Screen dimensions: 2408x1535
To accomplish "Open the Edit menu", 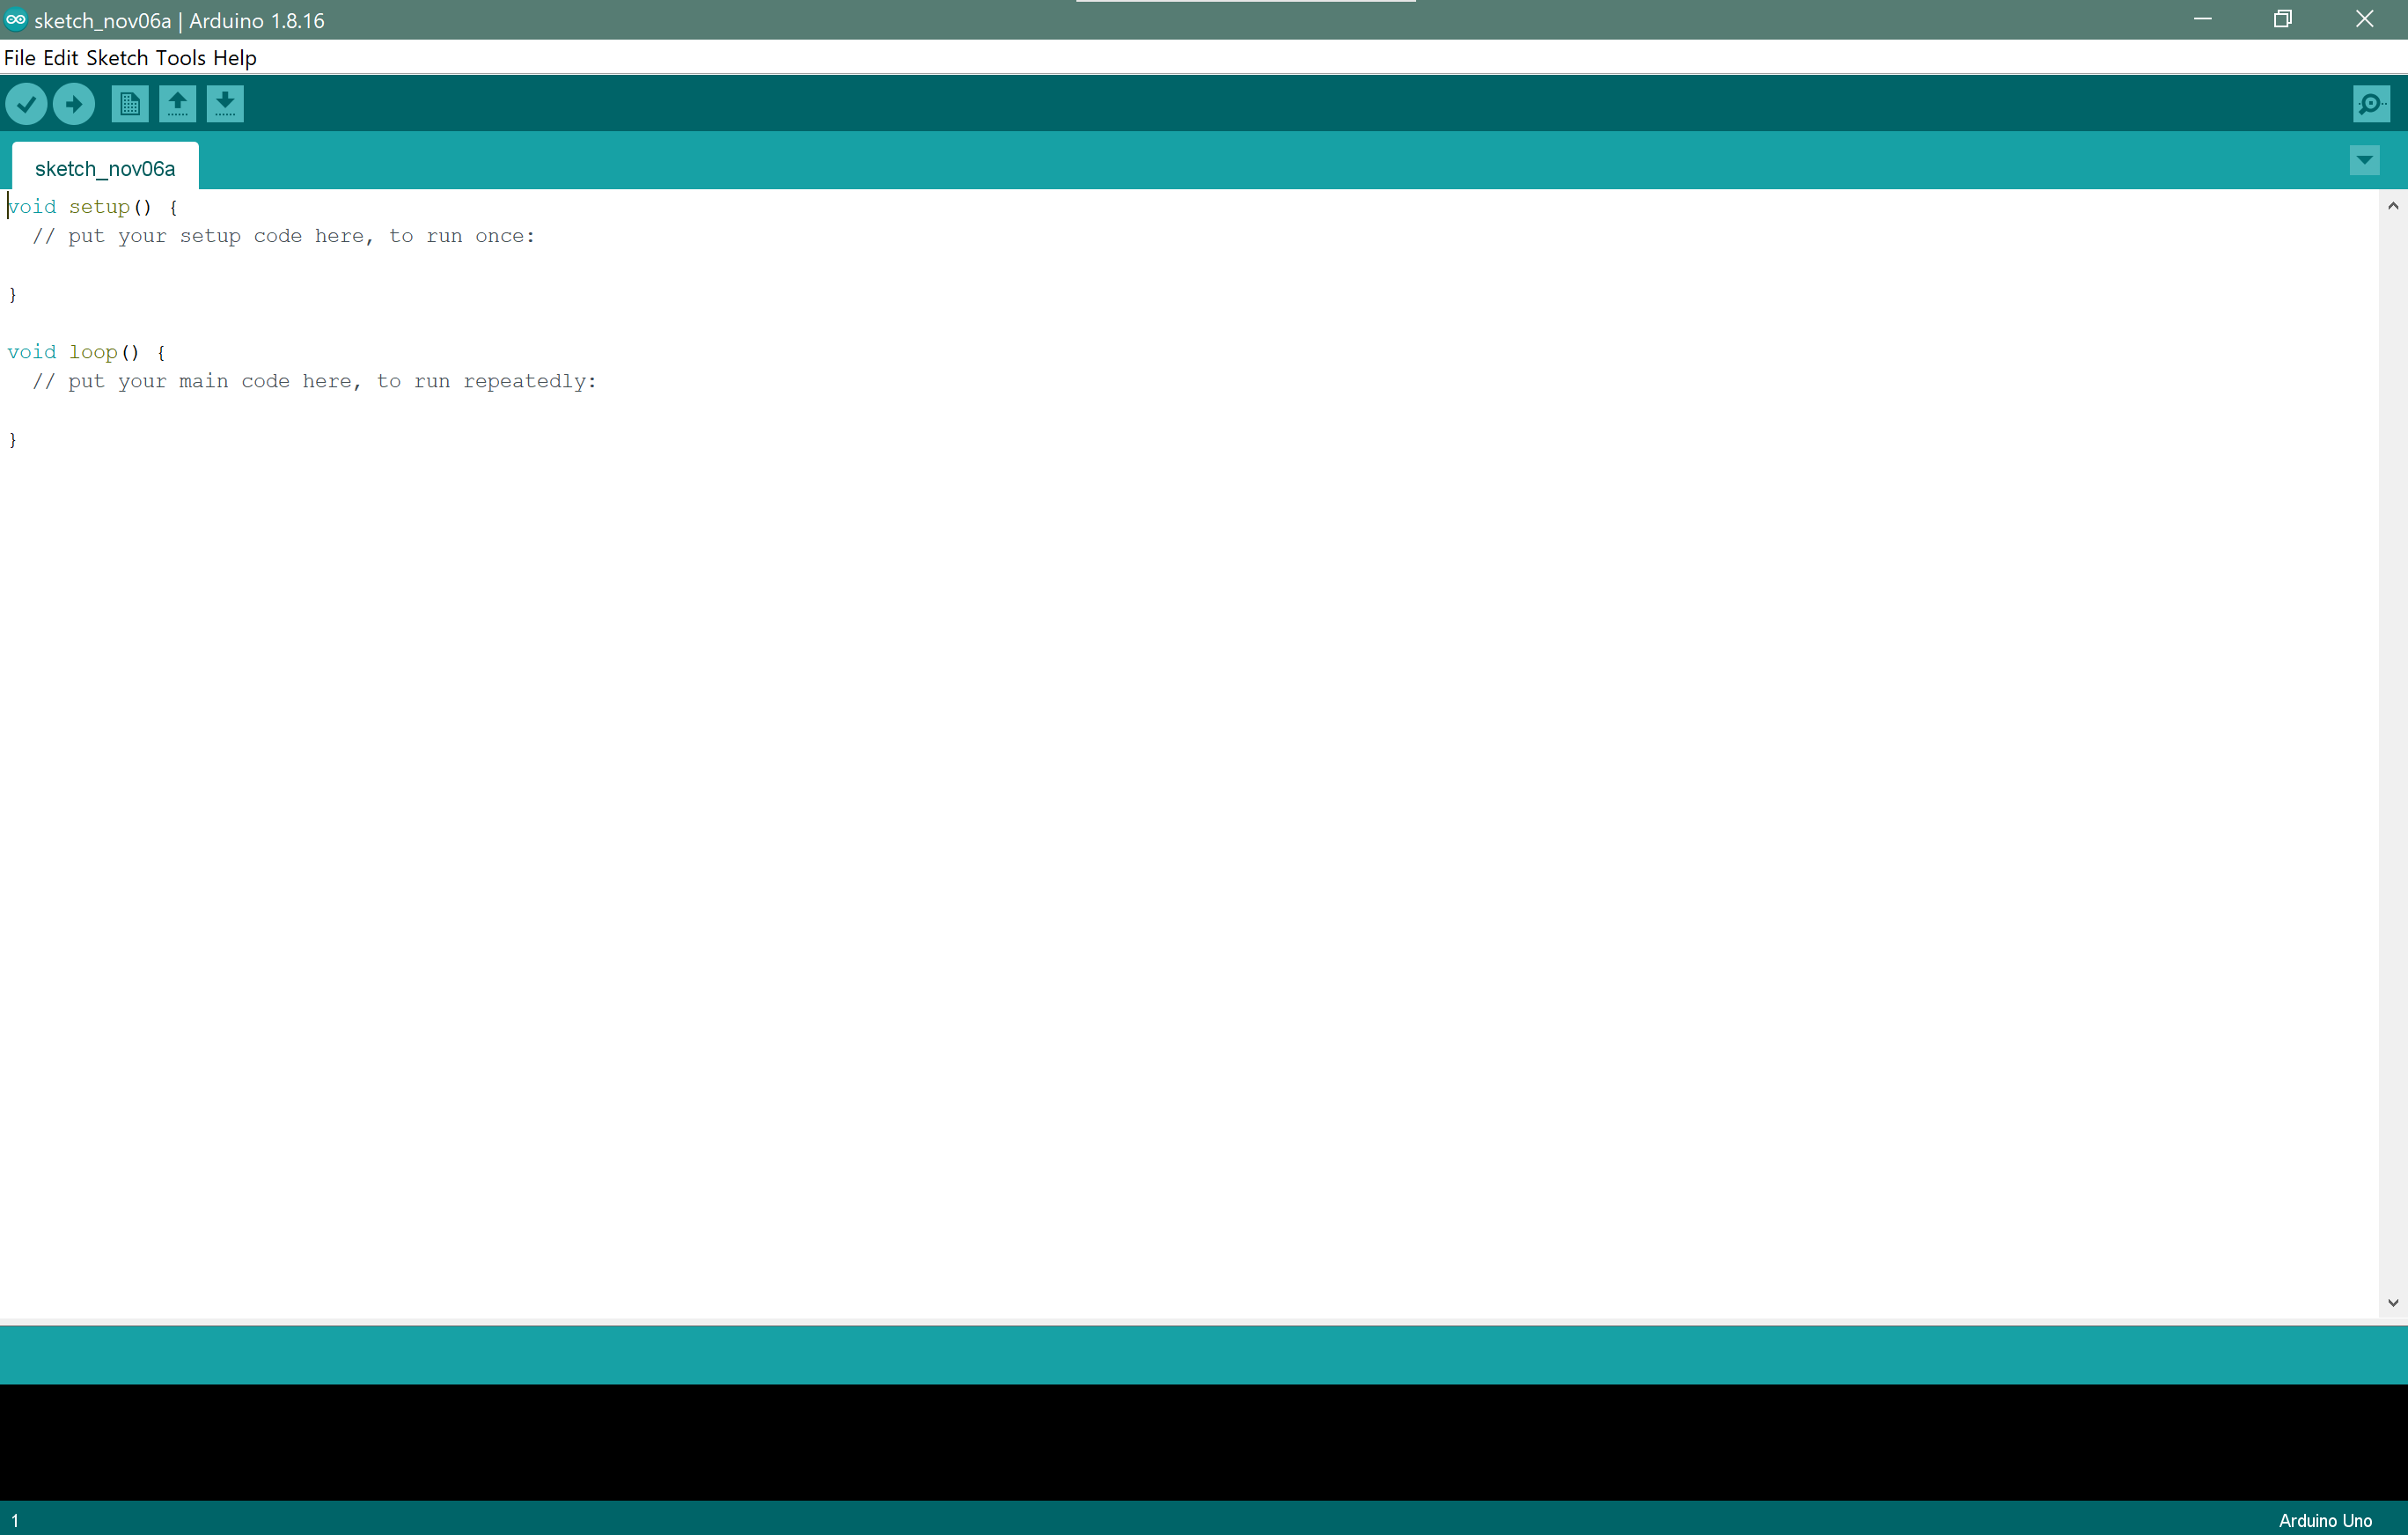I will point(60,58).
